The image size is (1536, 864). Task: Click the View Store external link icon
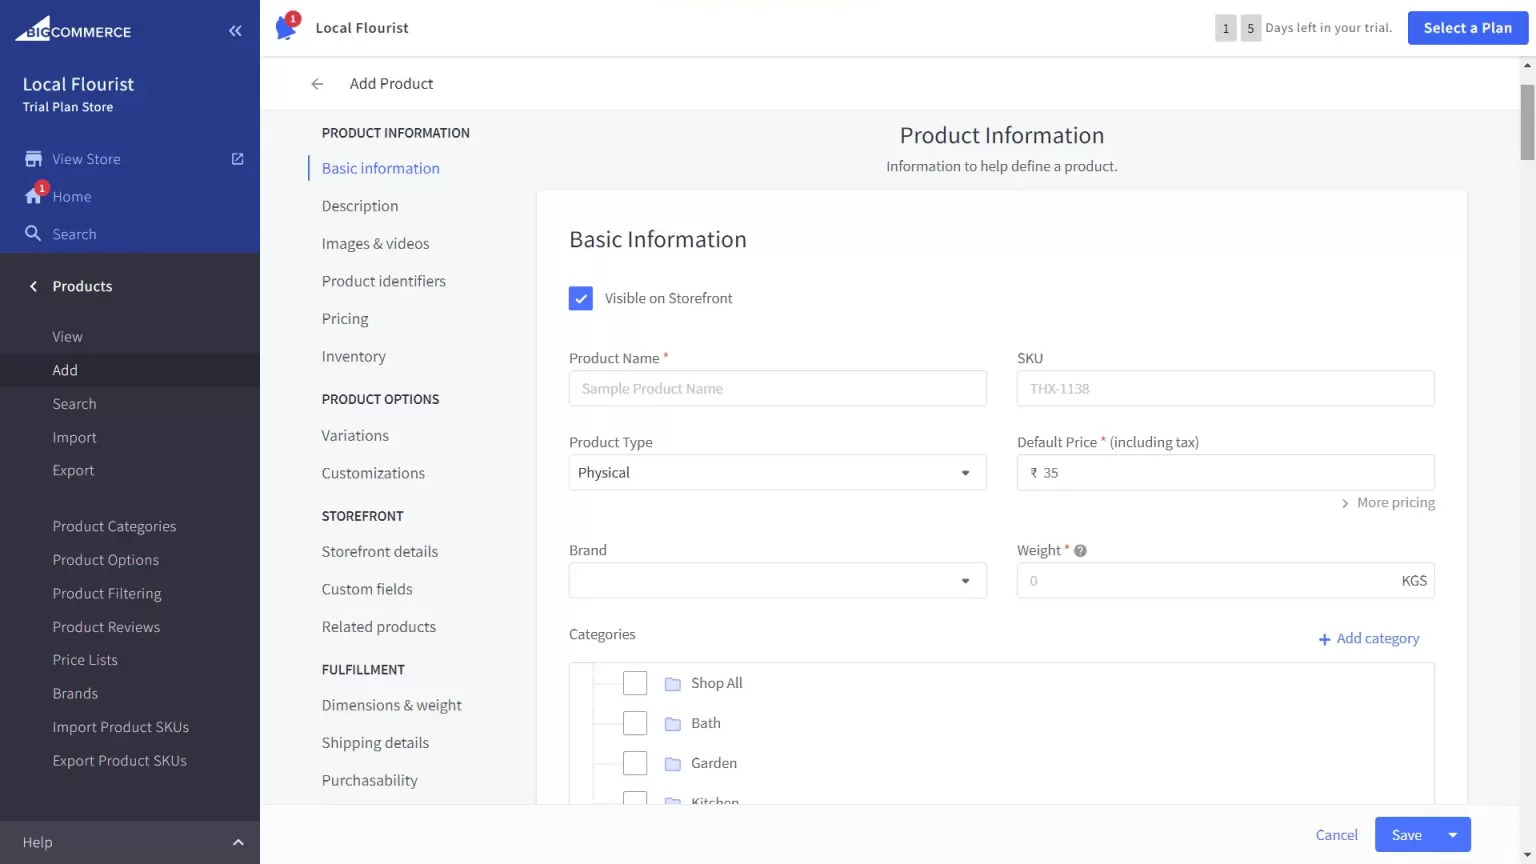click(x=237, y=159)
